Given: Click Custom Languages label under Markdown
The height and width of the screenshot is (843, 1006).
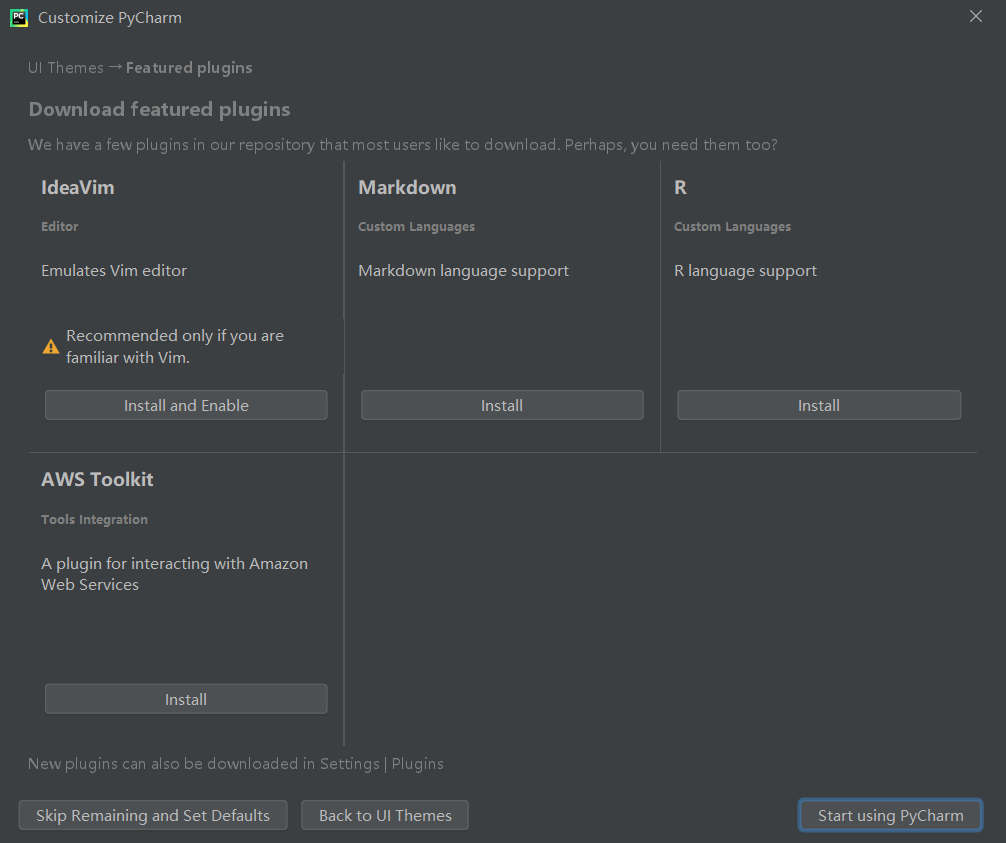Looking at the screenshot, I should pyautogui.click(x=416, y=226).
